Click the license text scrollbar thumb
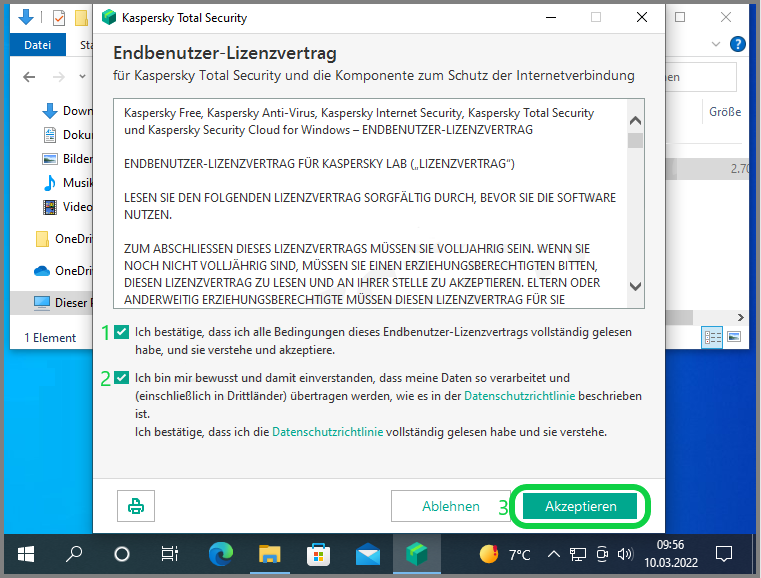The height and width of the screenshot is (578, 761). coord(635,140)
